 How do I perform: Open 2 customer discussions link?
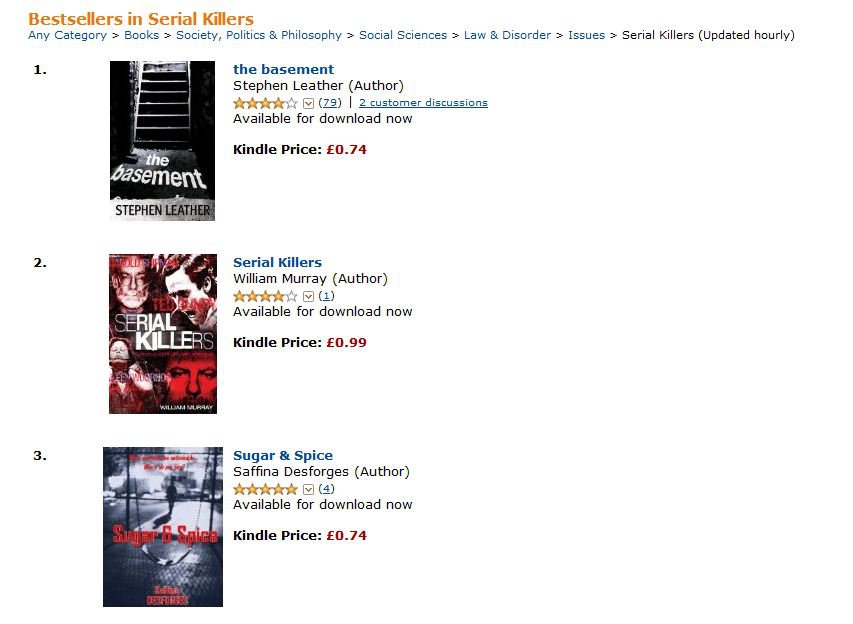point(423,103)
